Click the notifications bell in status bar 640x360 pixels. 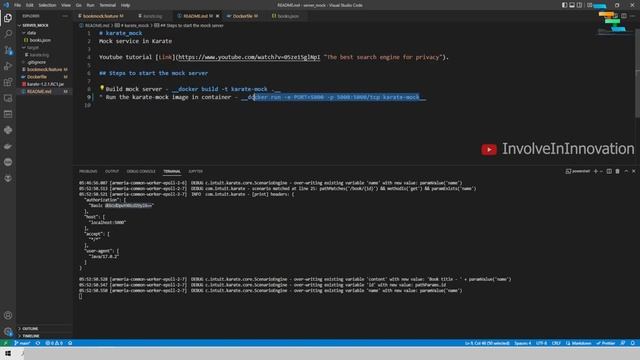point(633,343)
